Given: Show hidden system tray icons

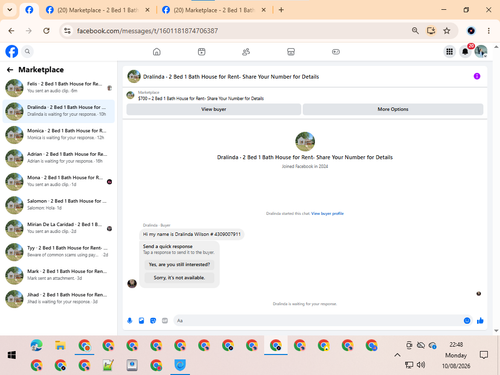Looking at the screenshot, I should (x=397, y=355).
